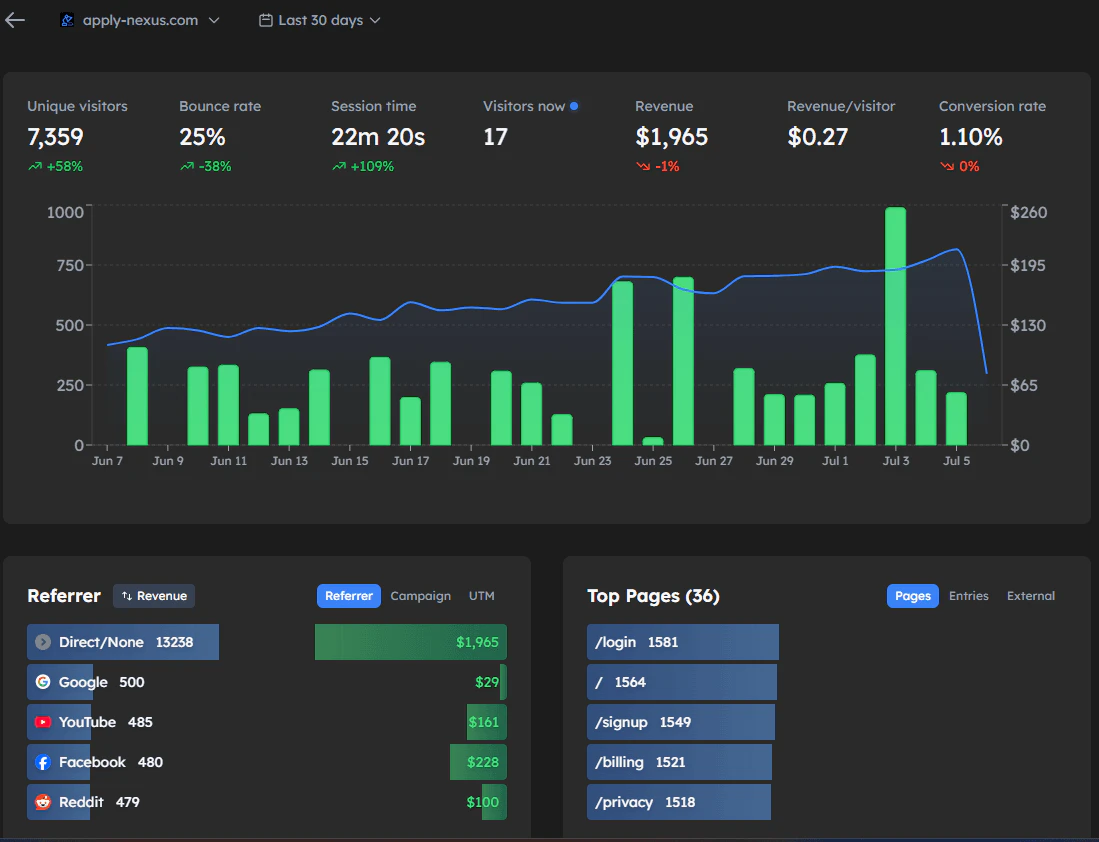Click the Facebook referrer icon
The image size is (1099, 842).
pyautogui.click(x=42, y=762)
